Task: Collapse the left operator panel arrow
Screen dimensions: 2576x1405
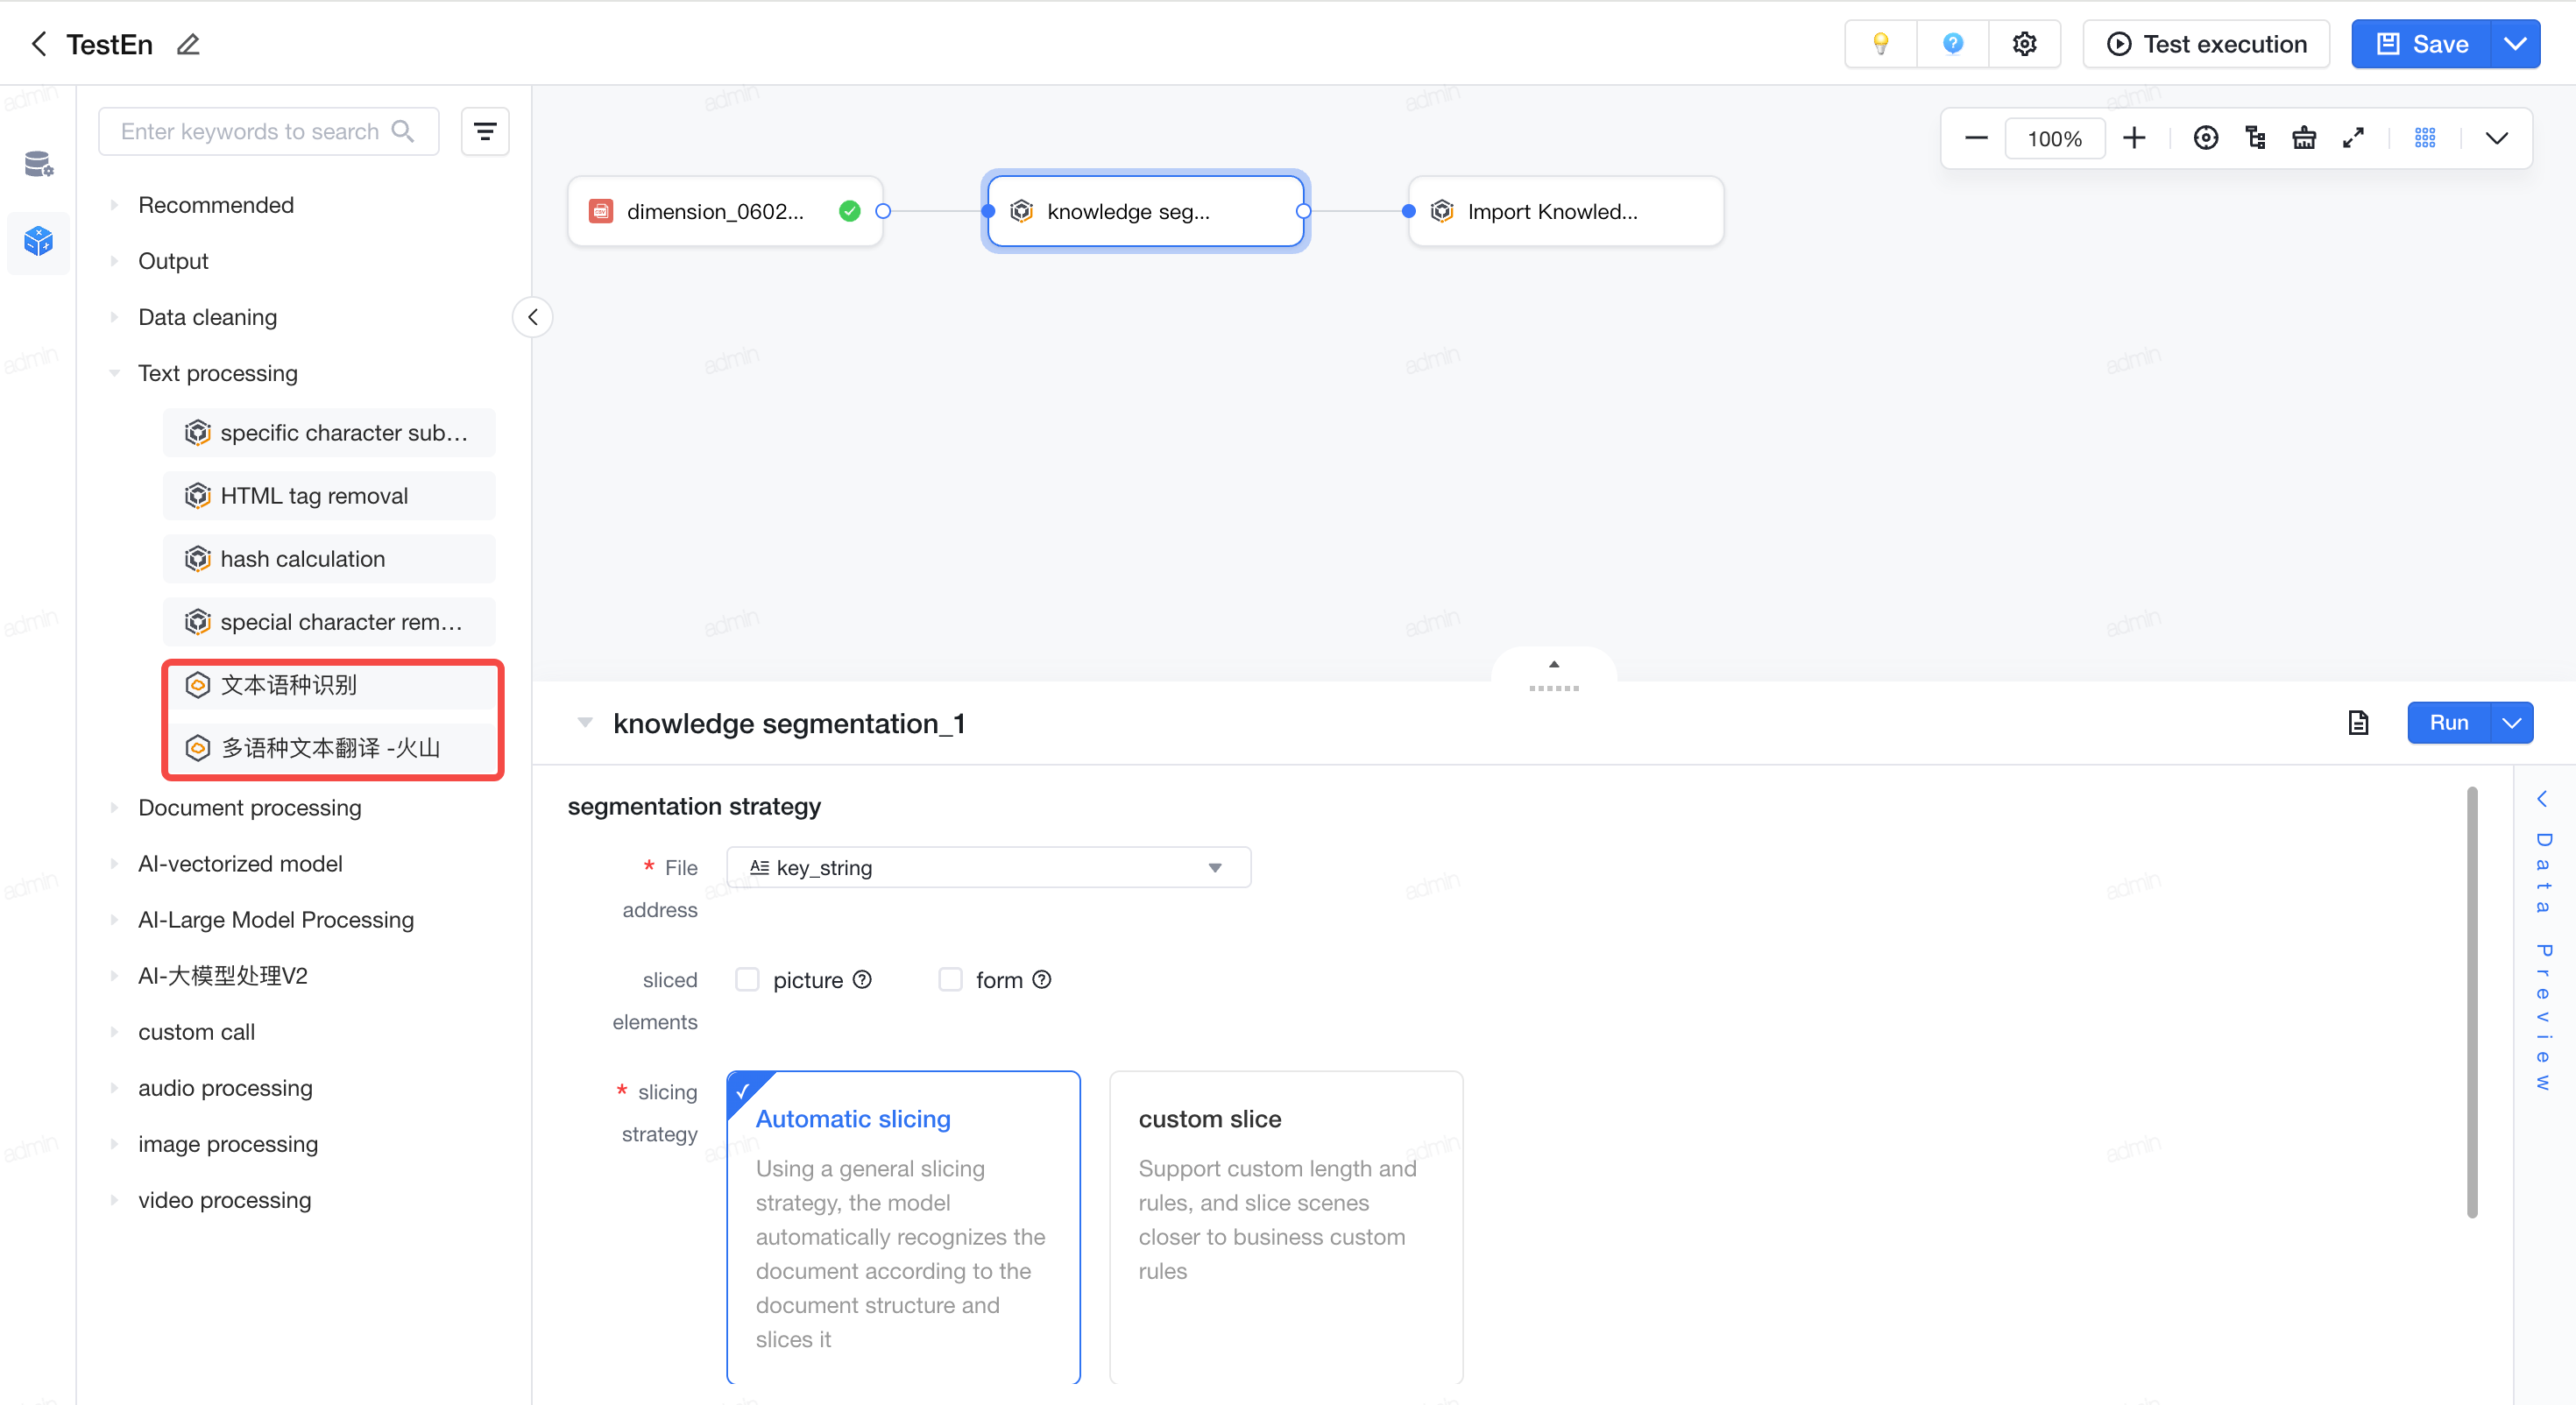Action: pos(533,317)
